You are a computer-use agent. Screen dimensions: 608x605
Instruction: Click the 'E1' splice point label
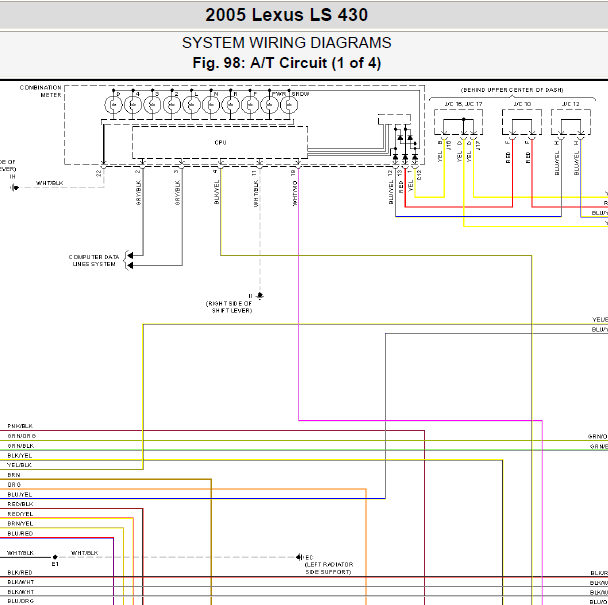tap(55, 564)
